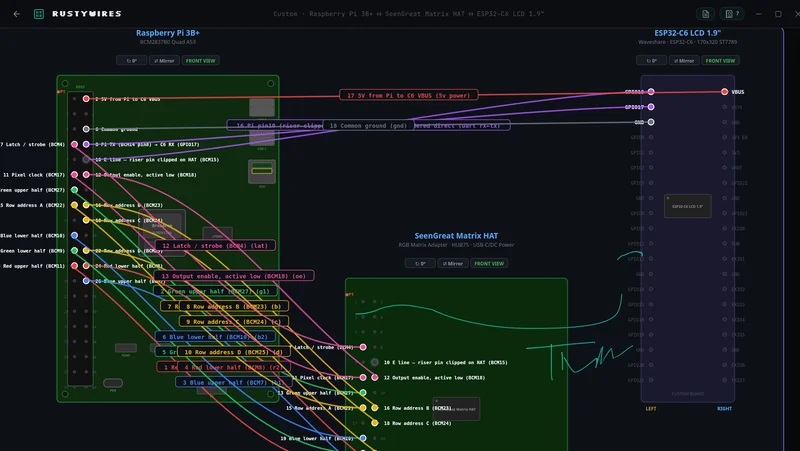This screenshot has width=800, height=451.
Task: Switch ESP32-C6 LCD Front View button
Action: [720, 60]
